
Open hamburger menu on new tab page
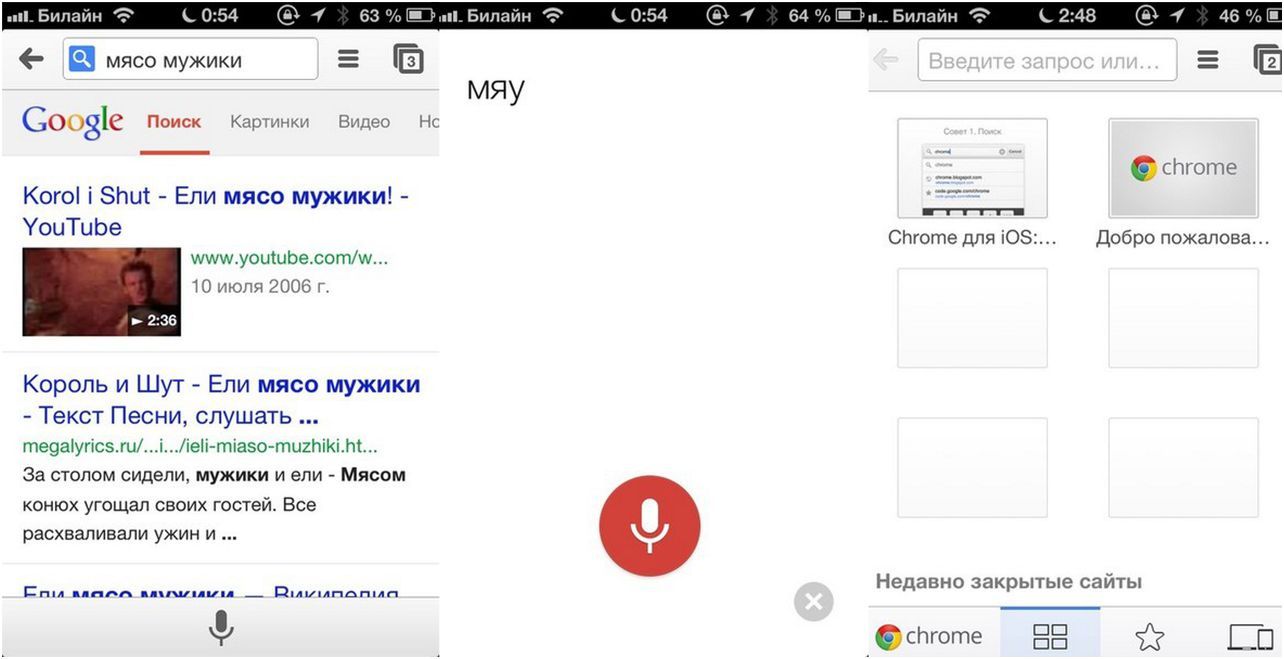(1208, 60)
